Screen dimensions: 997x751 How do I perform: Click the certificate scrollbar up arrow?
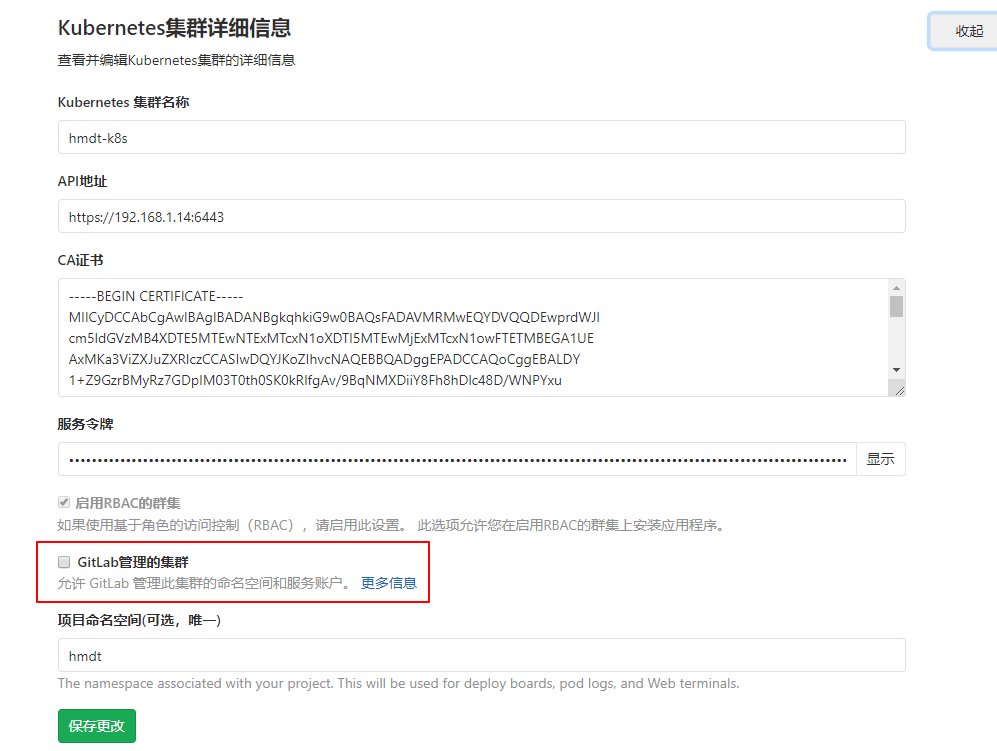point(898,286)
